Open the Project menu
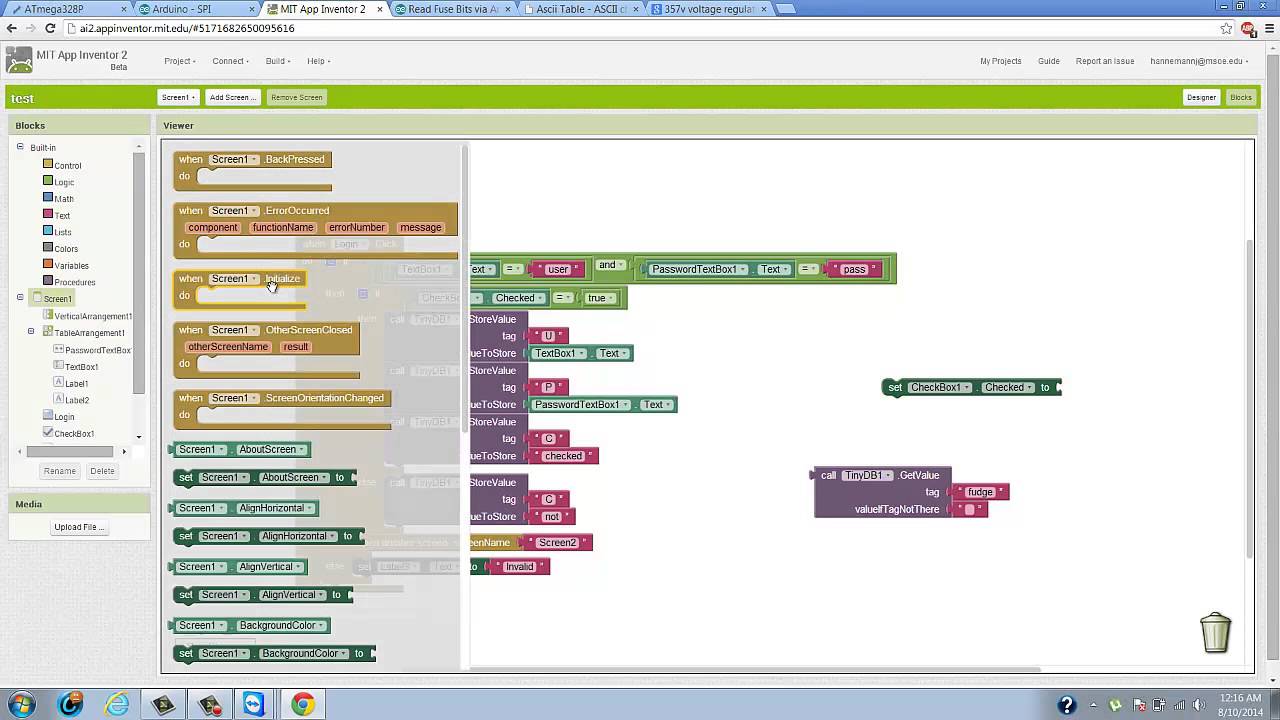 coord(179,61)
